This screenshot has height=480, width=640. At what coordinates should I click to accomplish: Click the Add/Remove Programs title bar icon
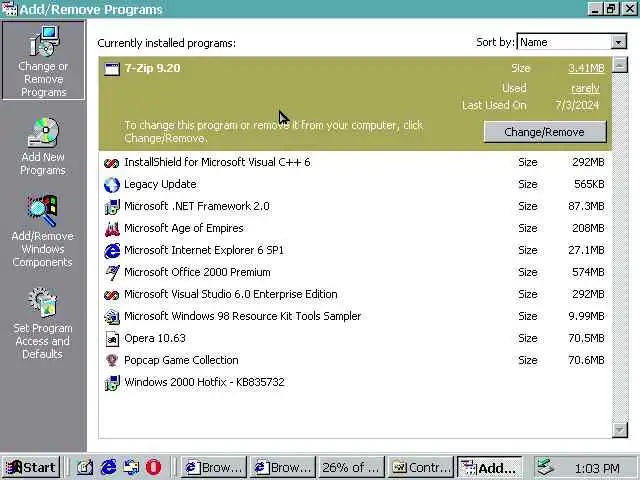[9, 9]
